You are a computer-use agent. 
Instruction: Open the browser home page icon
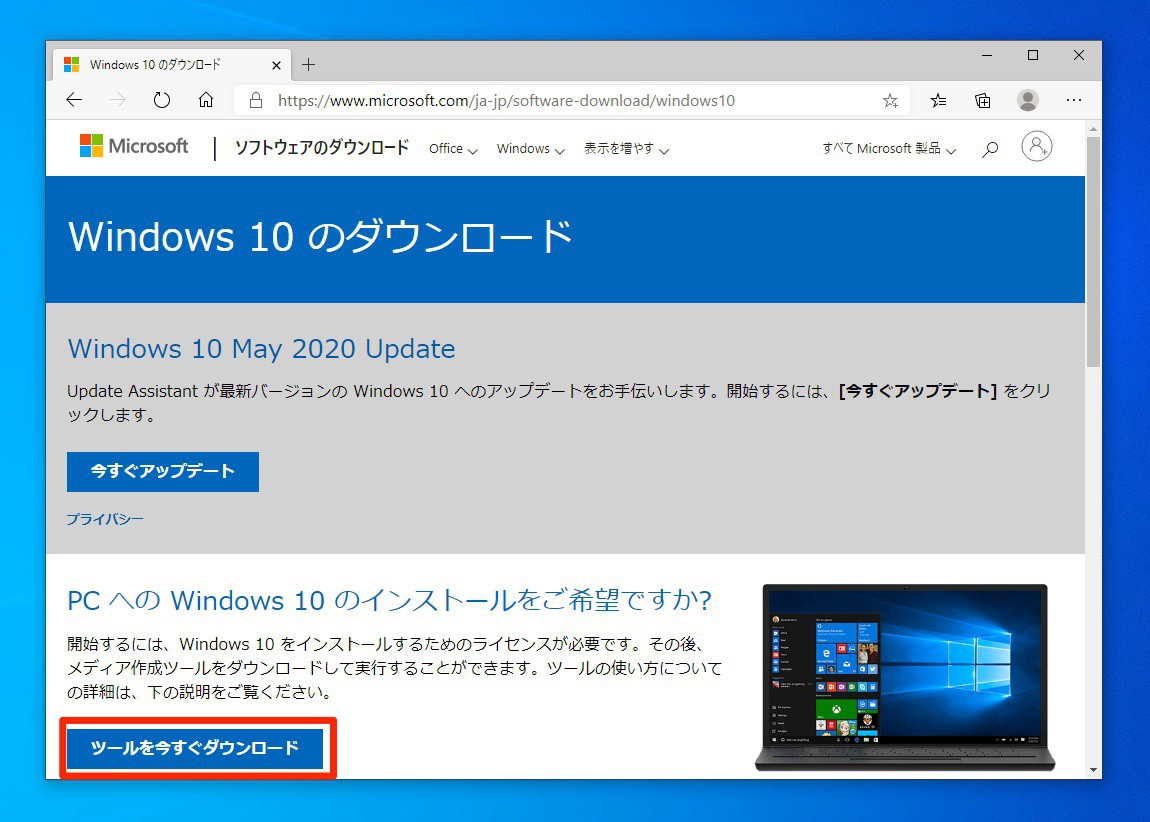tap(206, 100)
